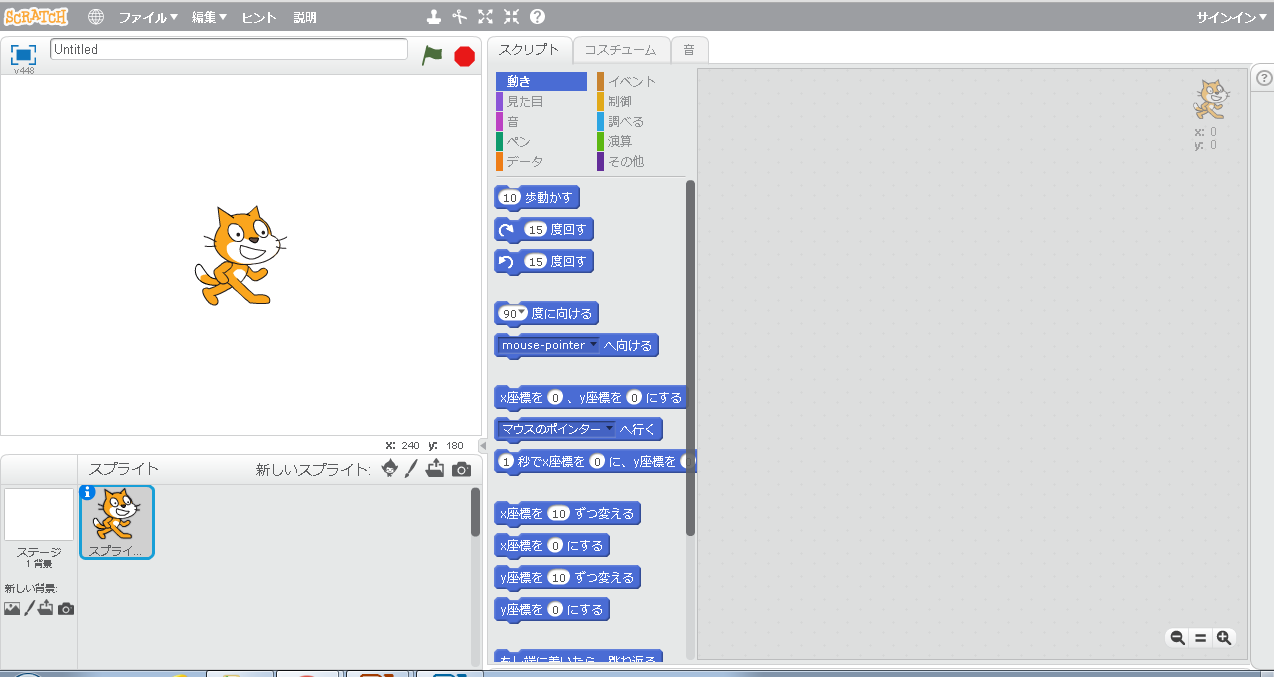Click the 1 秒でx座標を glide block
The width and height of the screenshot is (1274, 677).
[595, 462]
